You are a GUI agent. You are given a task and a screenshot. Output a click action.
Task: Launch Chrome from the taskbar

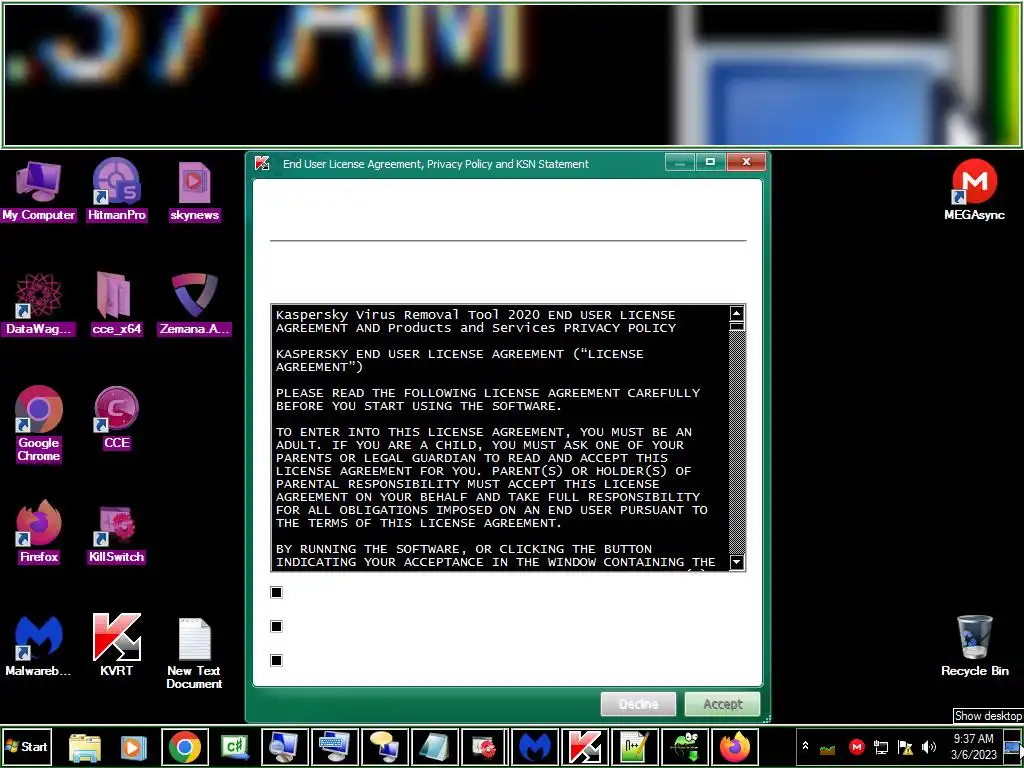(x=185, y=747)
